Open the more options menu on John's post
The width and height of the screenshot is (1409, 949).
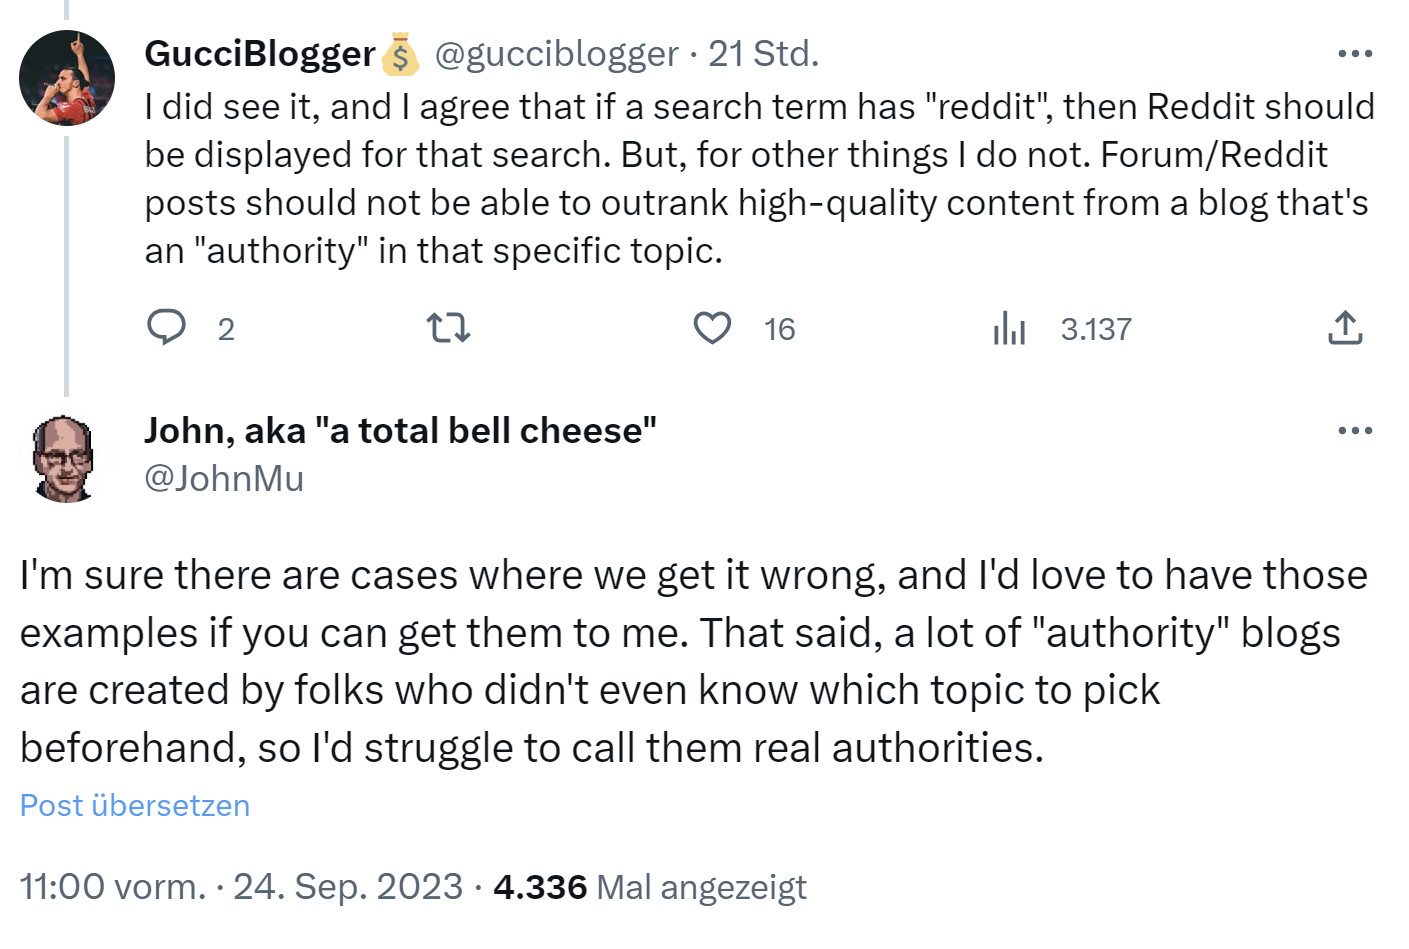(x=1355, y=431)
